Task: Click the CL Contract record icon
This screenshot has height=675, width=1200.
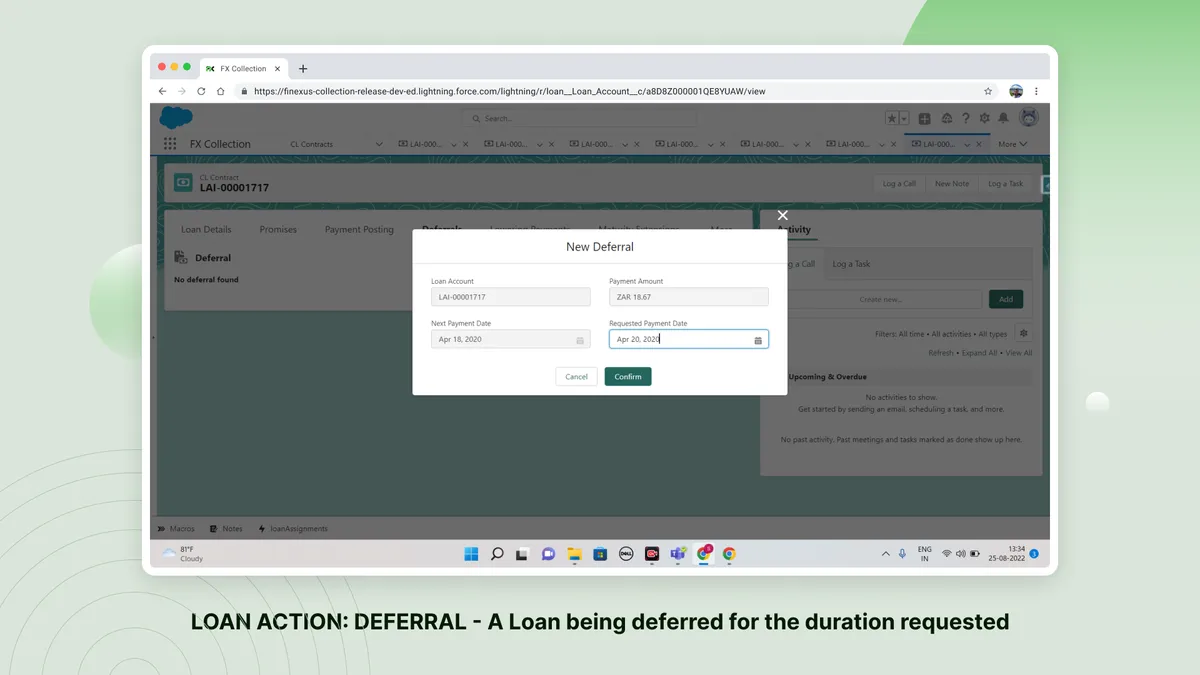Action: 183,182
